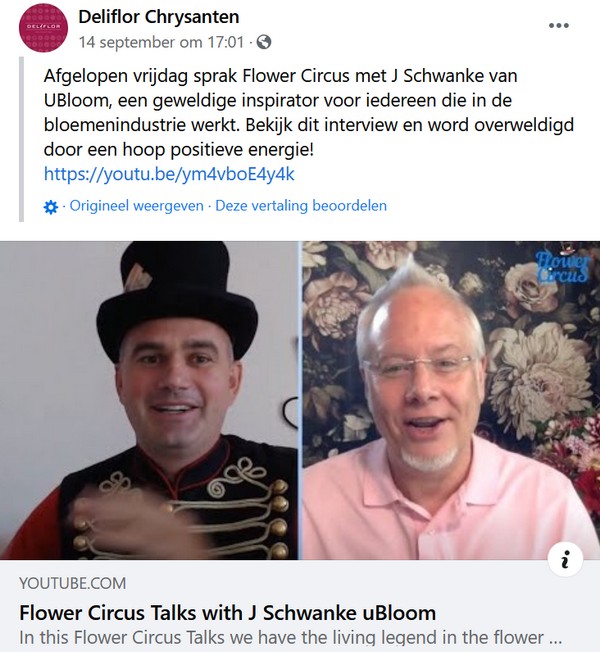The width and height of the screenshot is (600, 652).
Task: Click the public globe audience icon
Action: [x=264, y=42]
